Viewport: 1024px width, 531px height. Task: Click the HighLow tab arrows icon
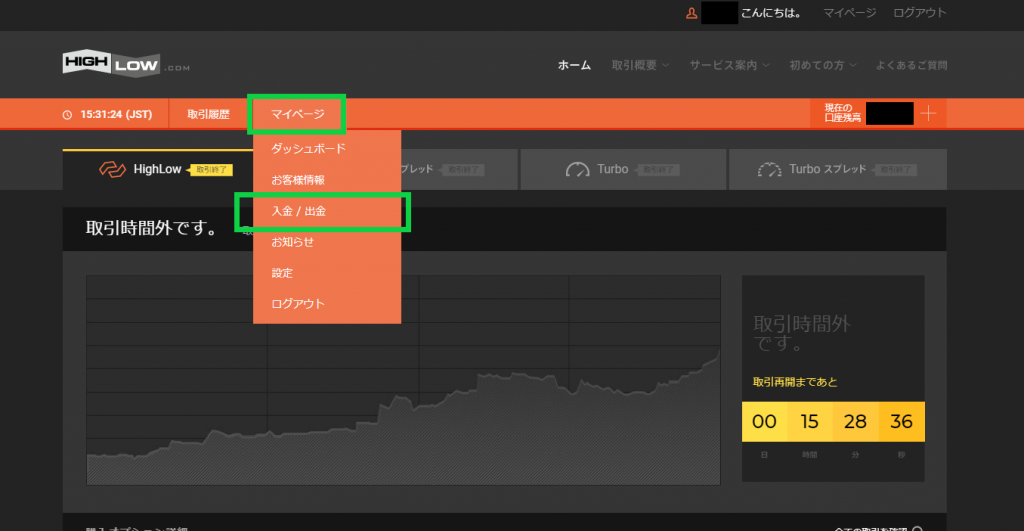[112, 169]
